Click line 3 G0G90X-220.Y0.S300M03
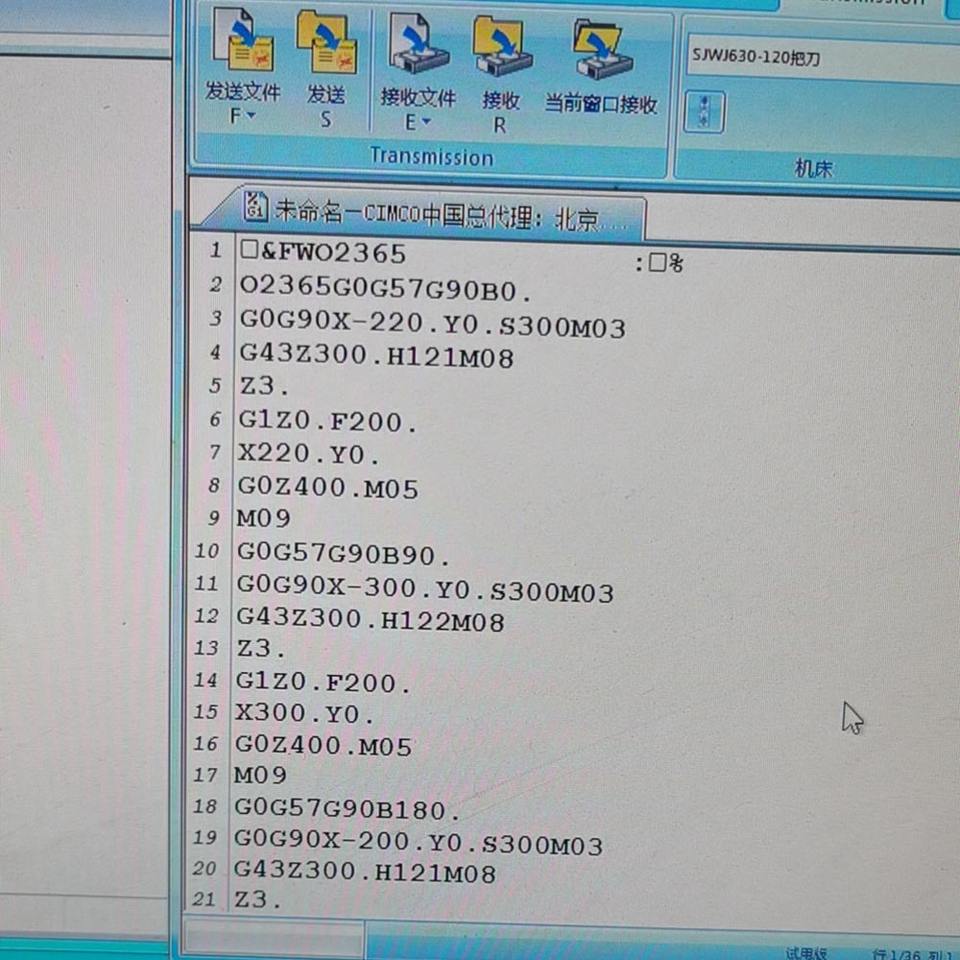Screen dimensions: 960x960 click(x=432, y=324)
